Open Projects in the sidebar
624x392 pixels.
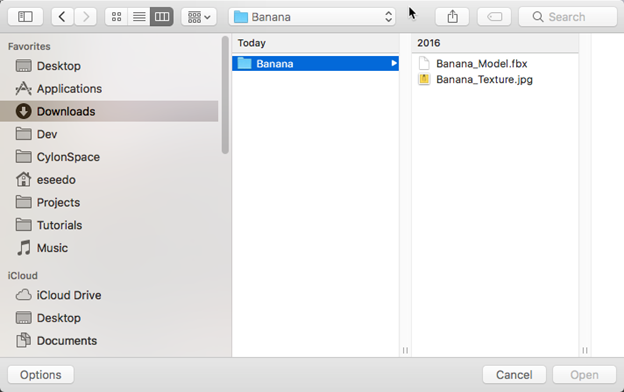(x=109, y=202)
